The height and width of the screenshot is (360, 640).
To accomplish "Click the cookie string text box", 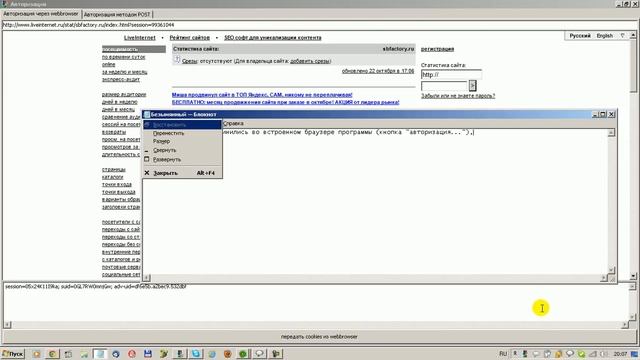I will coord(316,302).
